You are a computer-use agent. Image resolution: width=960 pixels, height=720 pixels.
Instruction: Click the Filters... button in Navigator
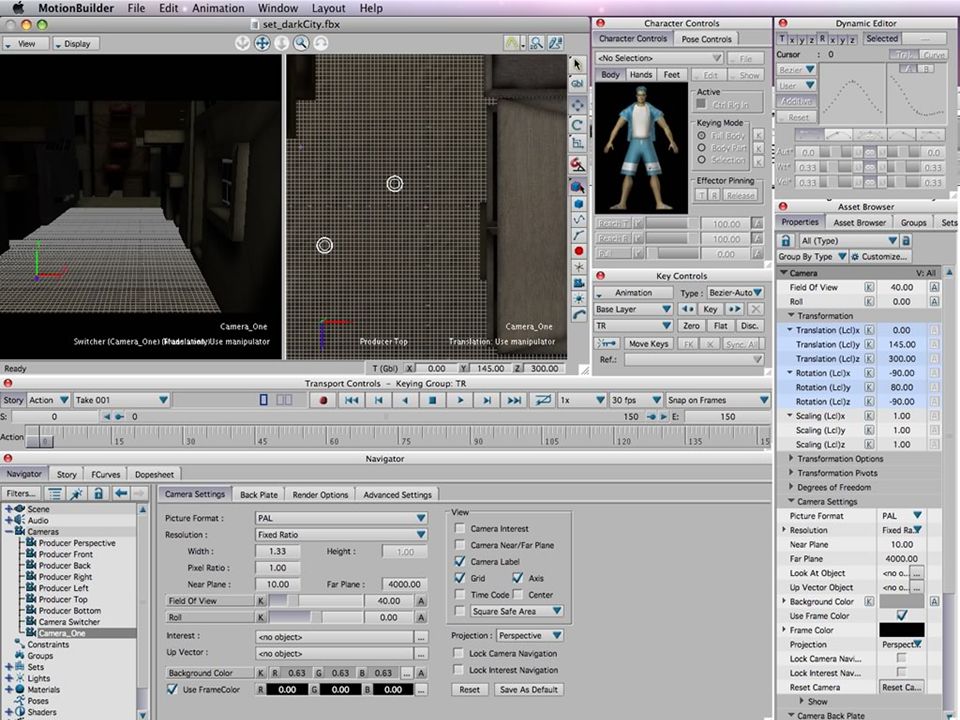click(x=21, y=493)
